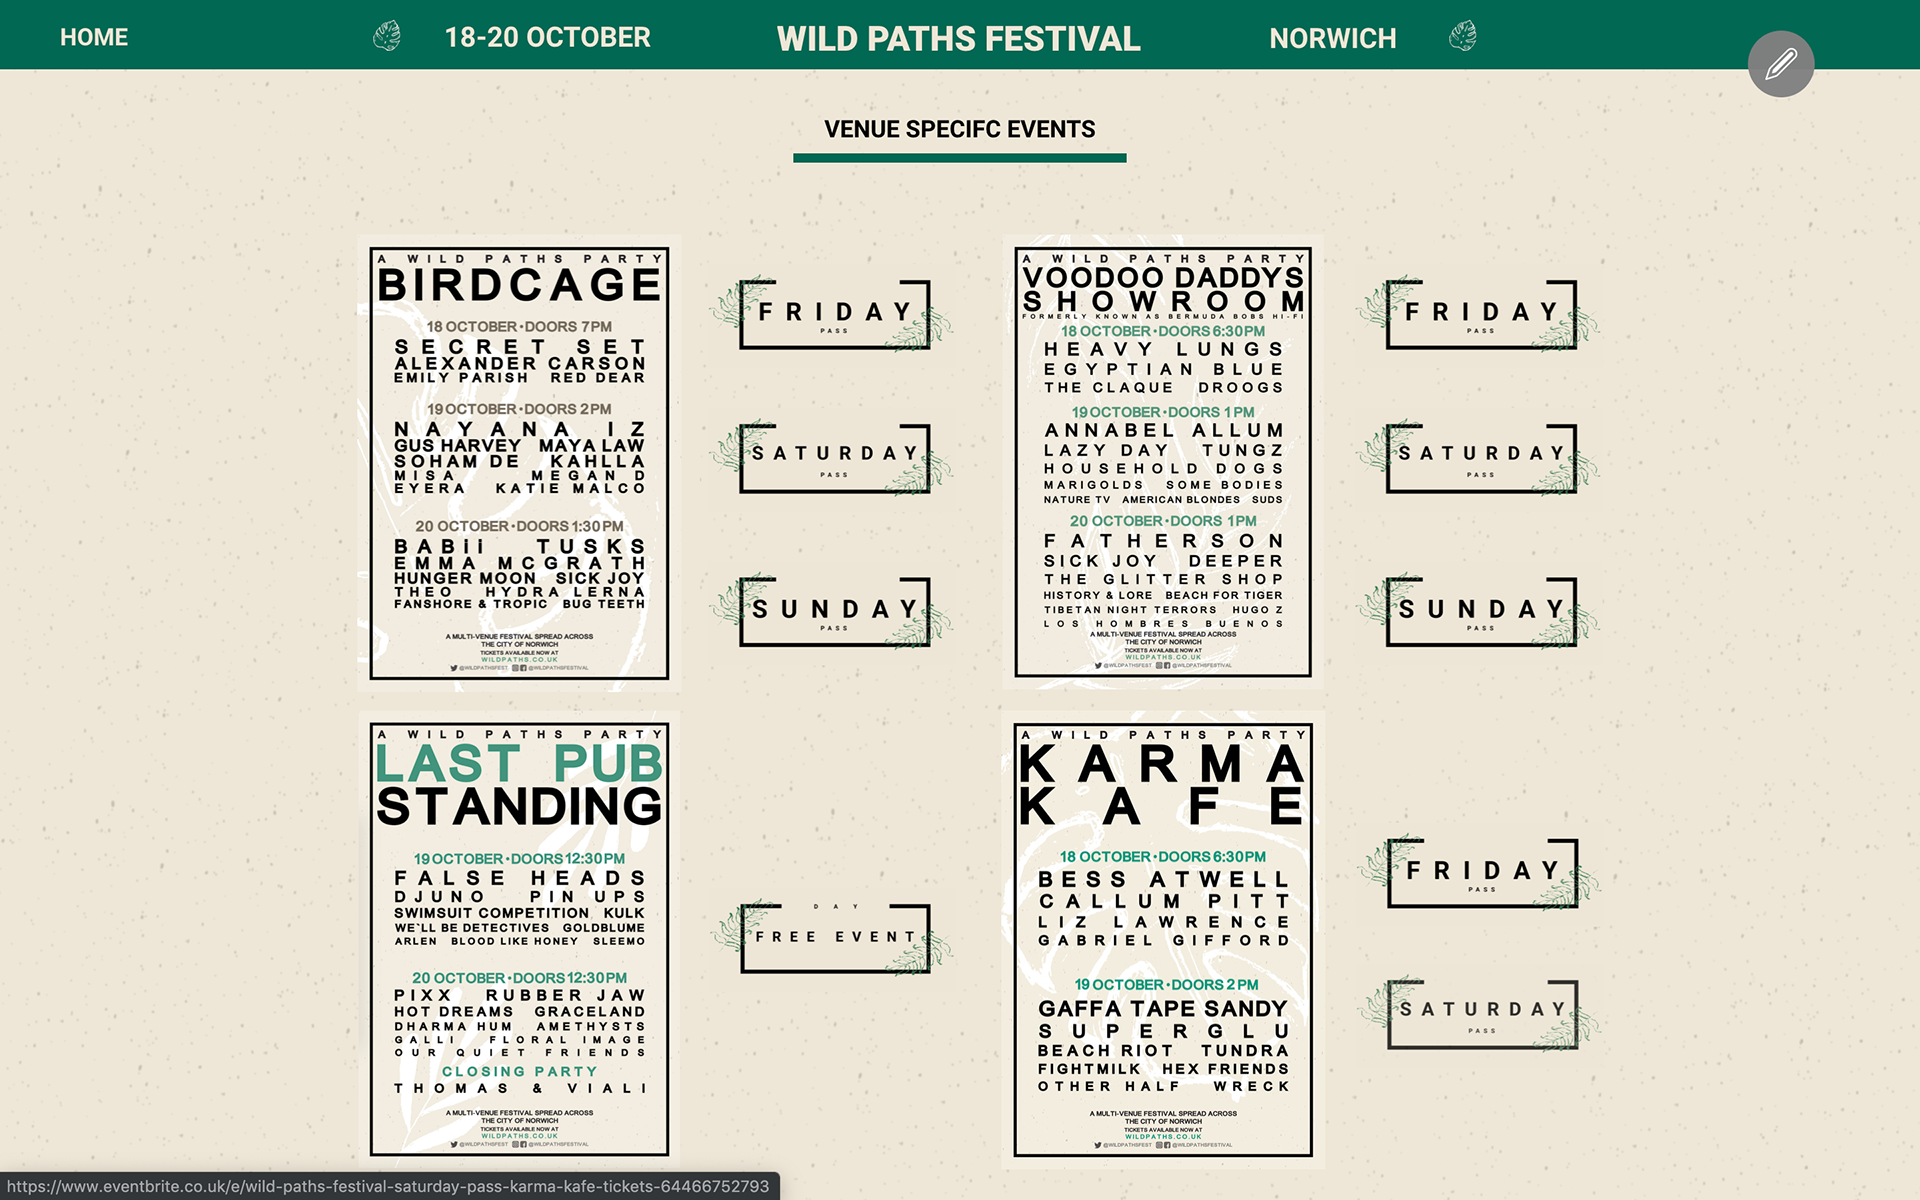Click the 18-20 October header text
Viewport: 1920px width, 1200px height.
(x=547, y=37)
